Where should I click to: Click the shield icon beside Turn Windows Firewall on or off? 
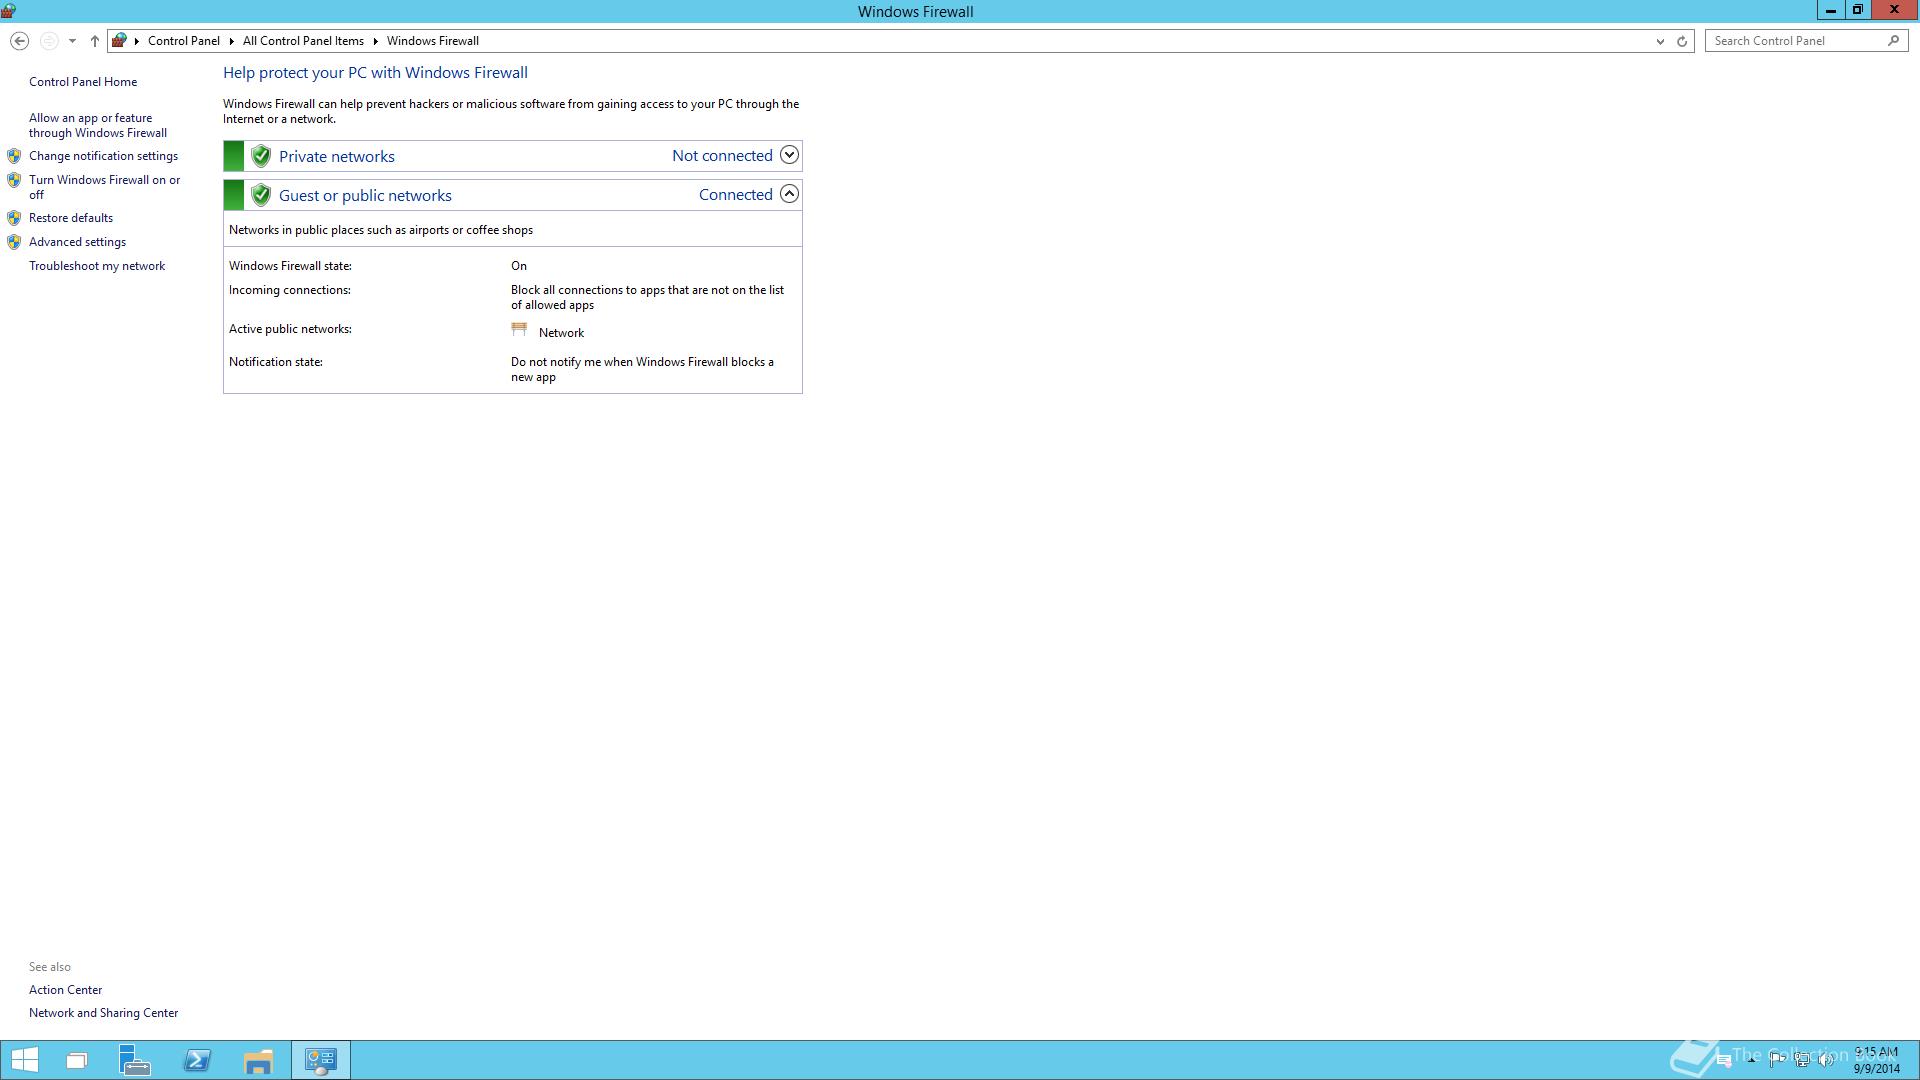14,180
